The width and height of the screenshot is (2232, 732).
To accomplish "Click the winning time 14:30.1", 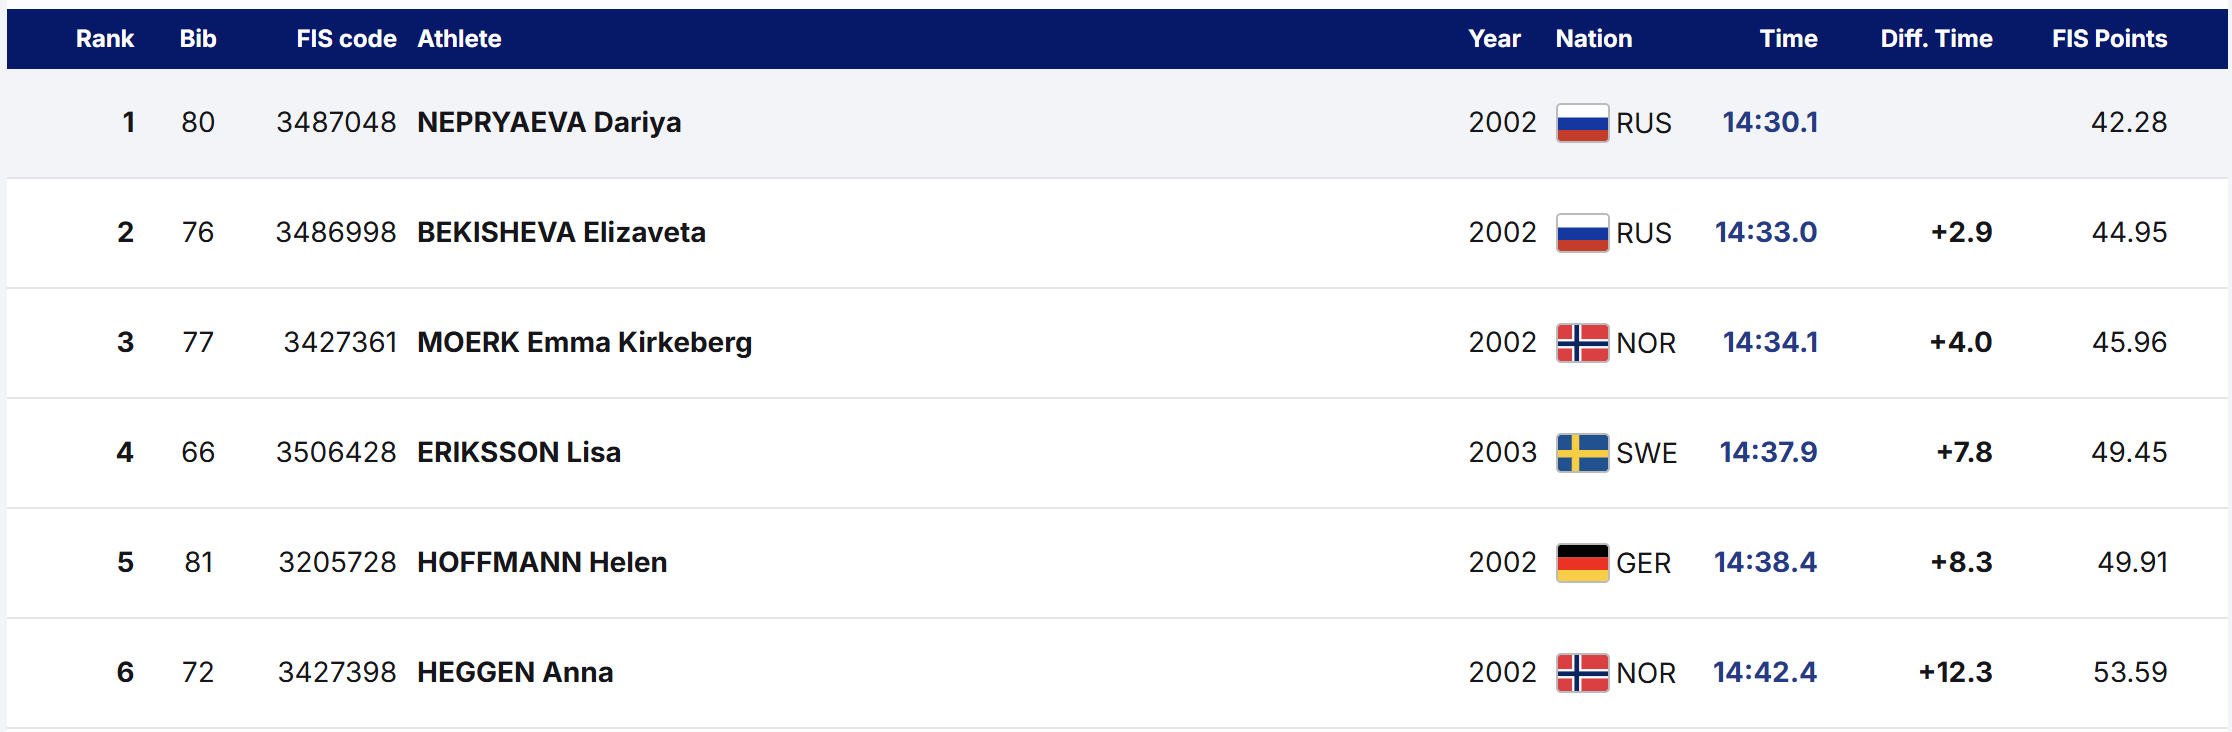I will [x=1770, y=122].
